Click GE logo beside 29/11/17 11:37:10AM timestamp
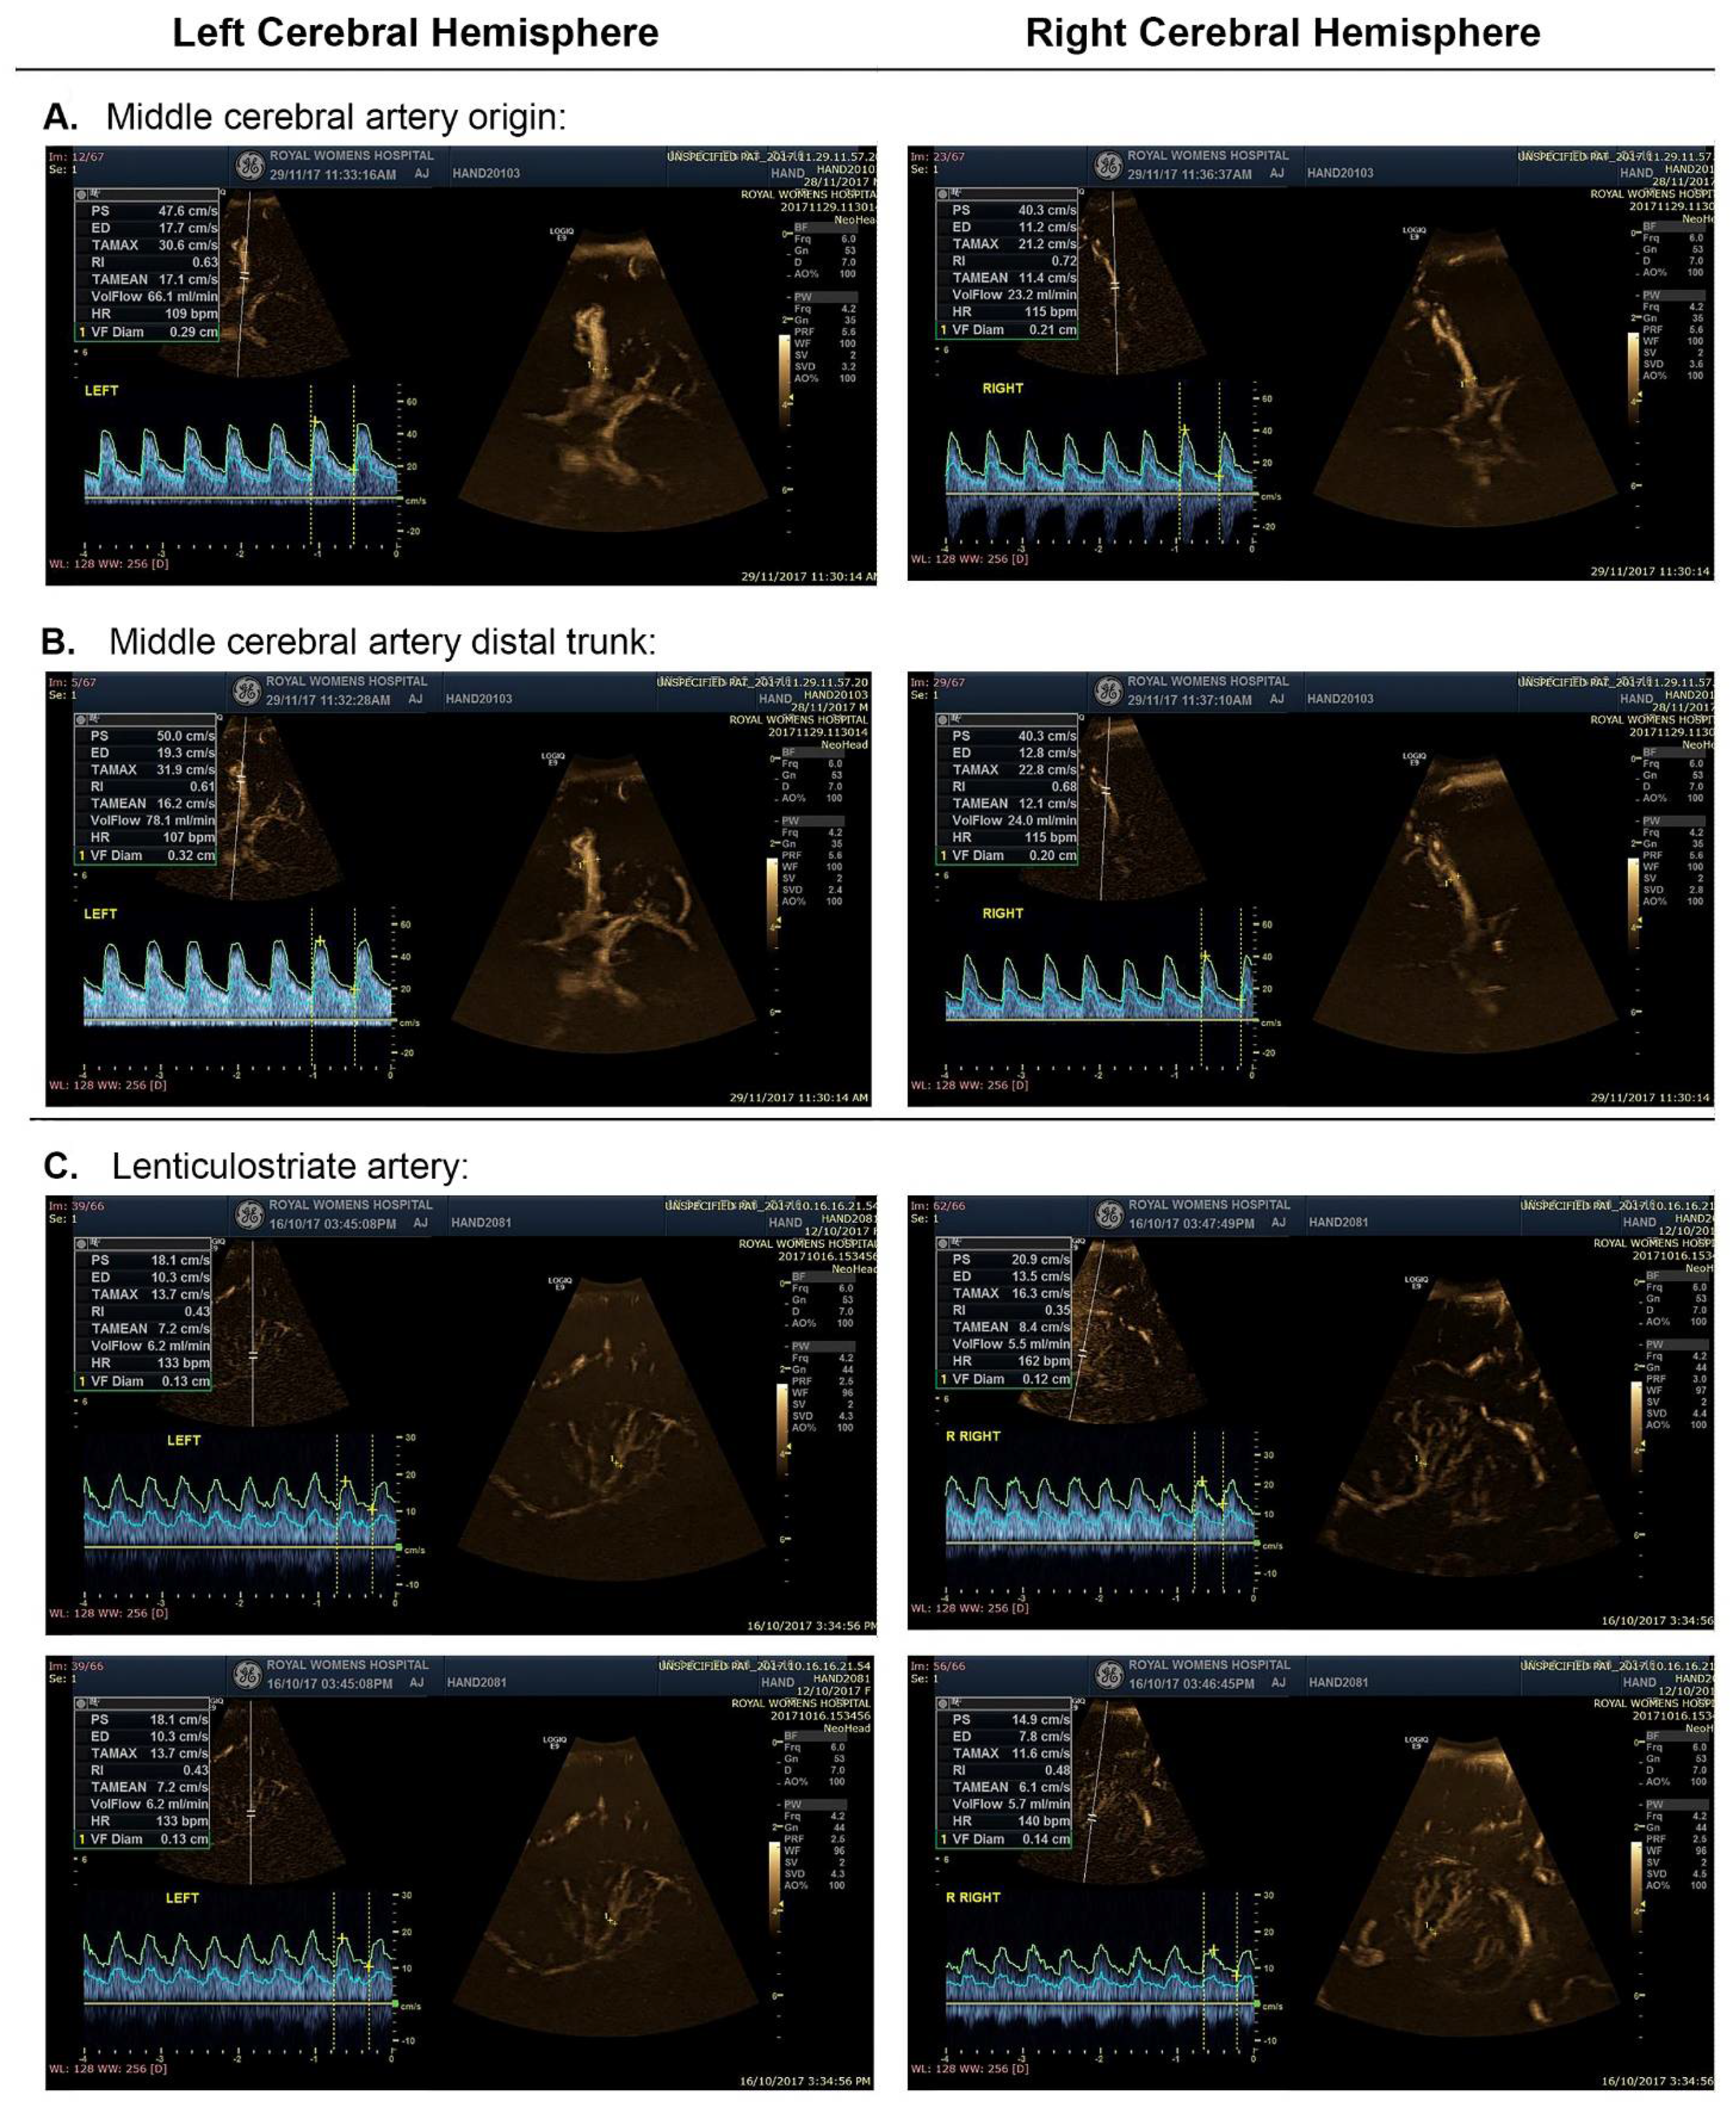The height and width of the screenshot is (2109, 1736). point(1108,690)
